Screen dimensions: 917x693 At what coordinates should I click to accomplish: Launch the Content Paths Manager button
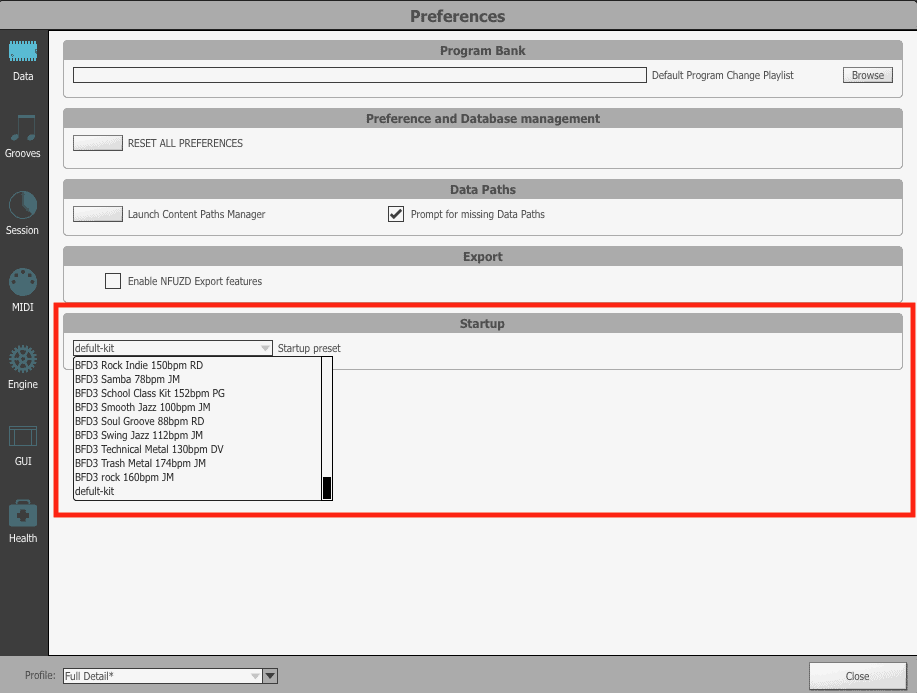click(98, 214)
